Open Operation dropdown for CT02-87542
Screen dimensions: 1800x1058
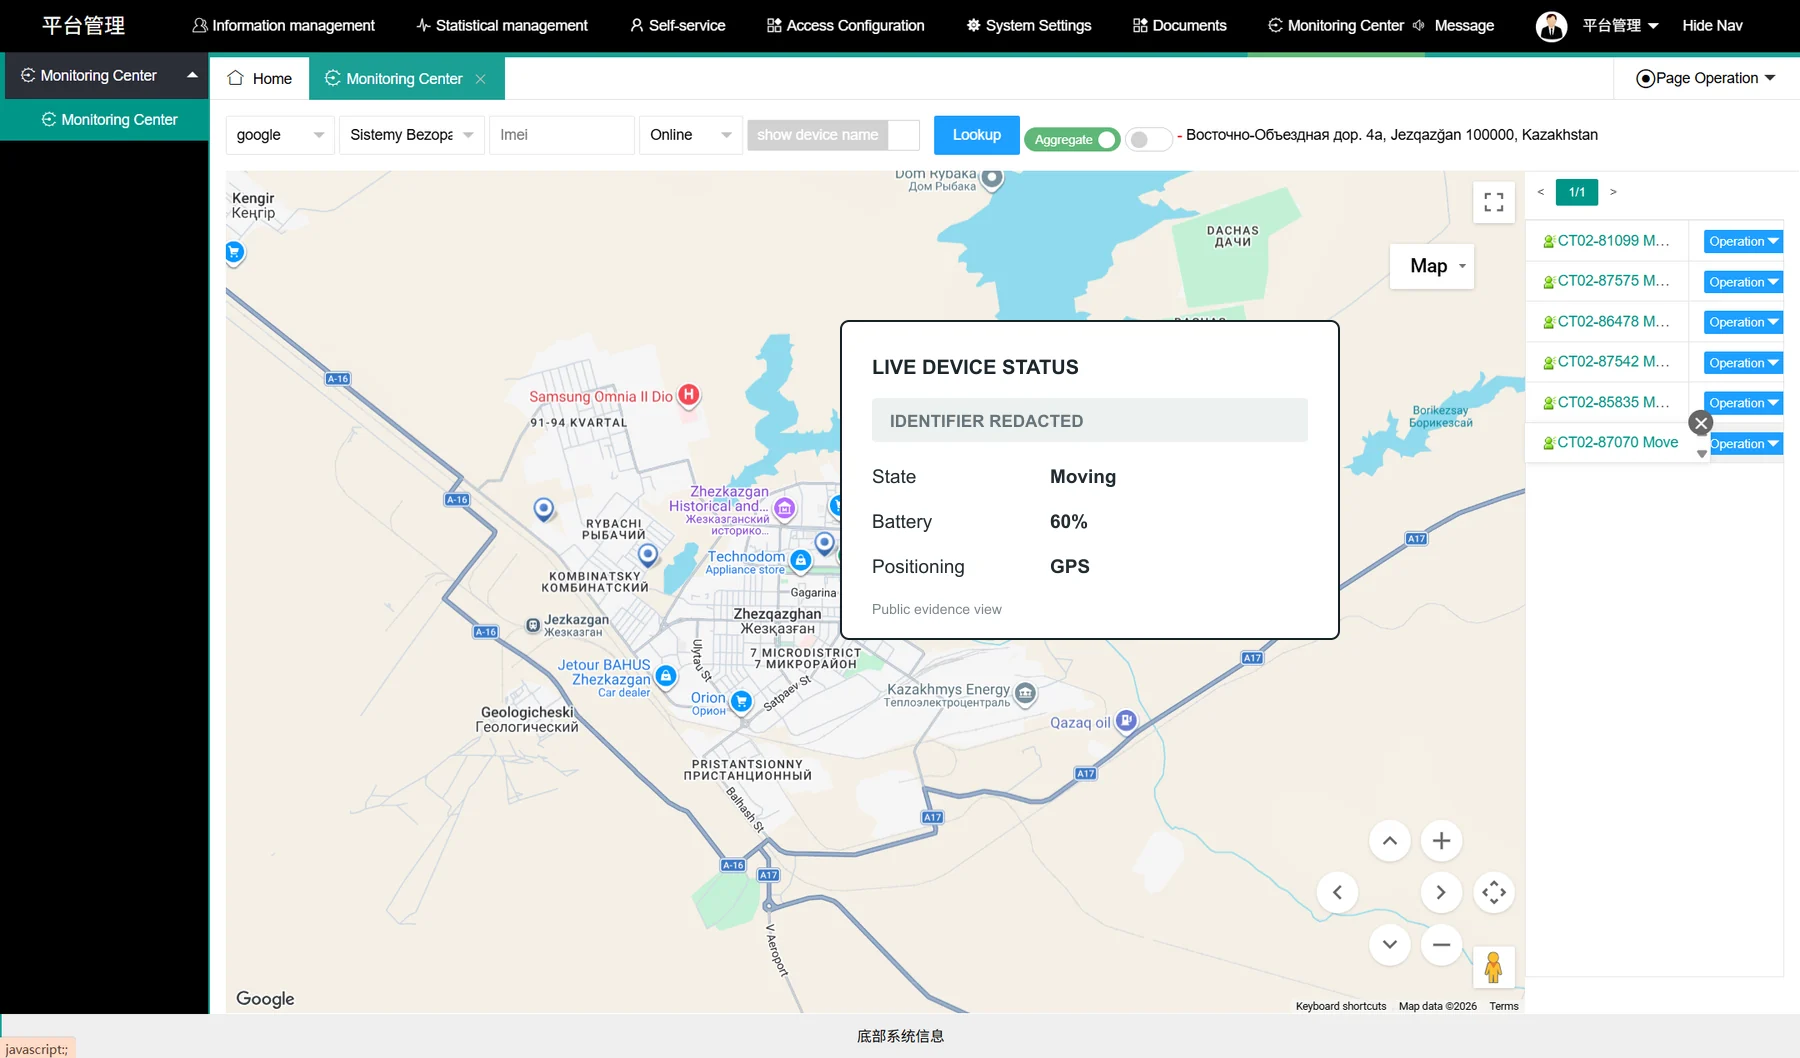(1743, 363)
